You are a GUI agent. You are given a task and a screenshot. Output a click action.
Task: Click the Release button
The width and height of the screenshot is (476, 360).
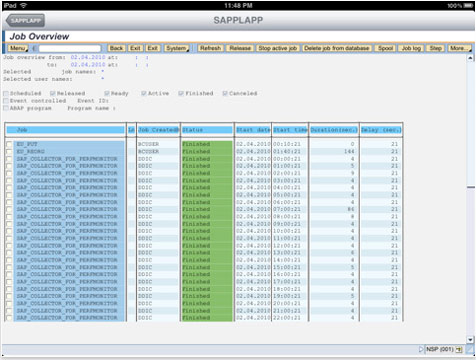point(240,48)
